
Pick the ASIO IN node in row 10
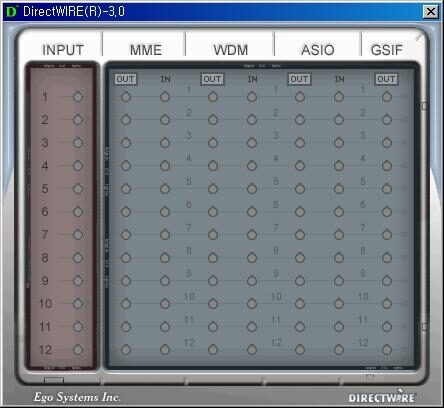click(x=339, y=304)
